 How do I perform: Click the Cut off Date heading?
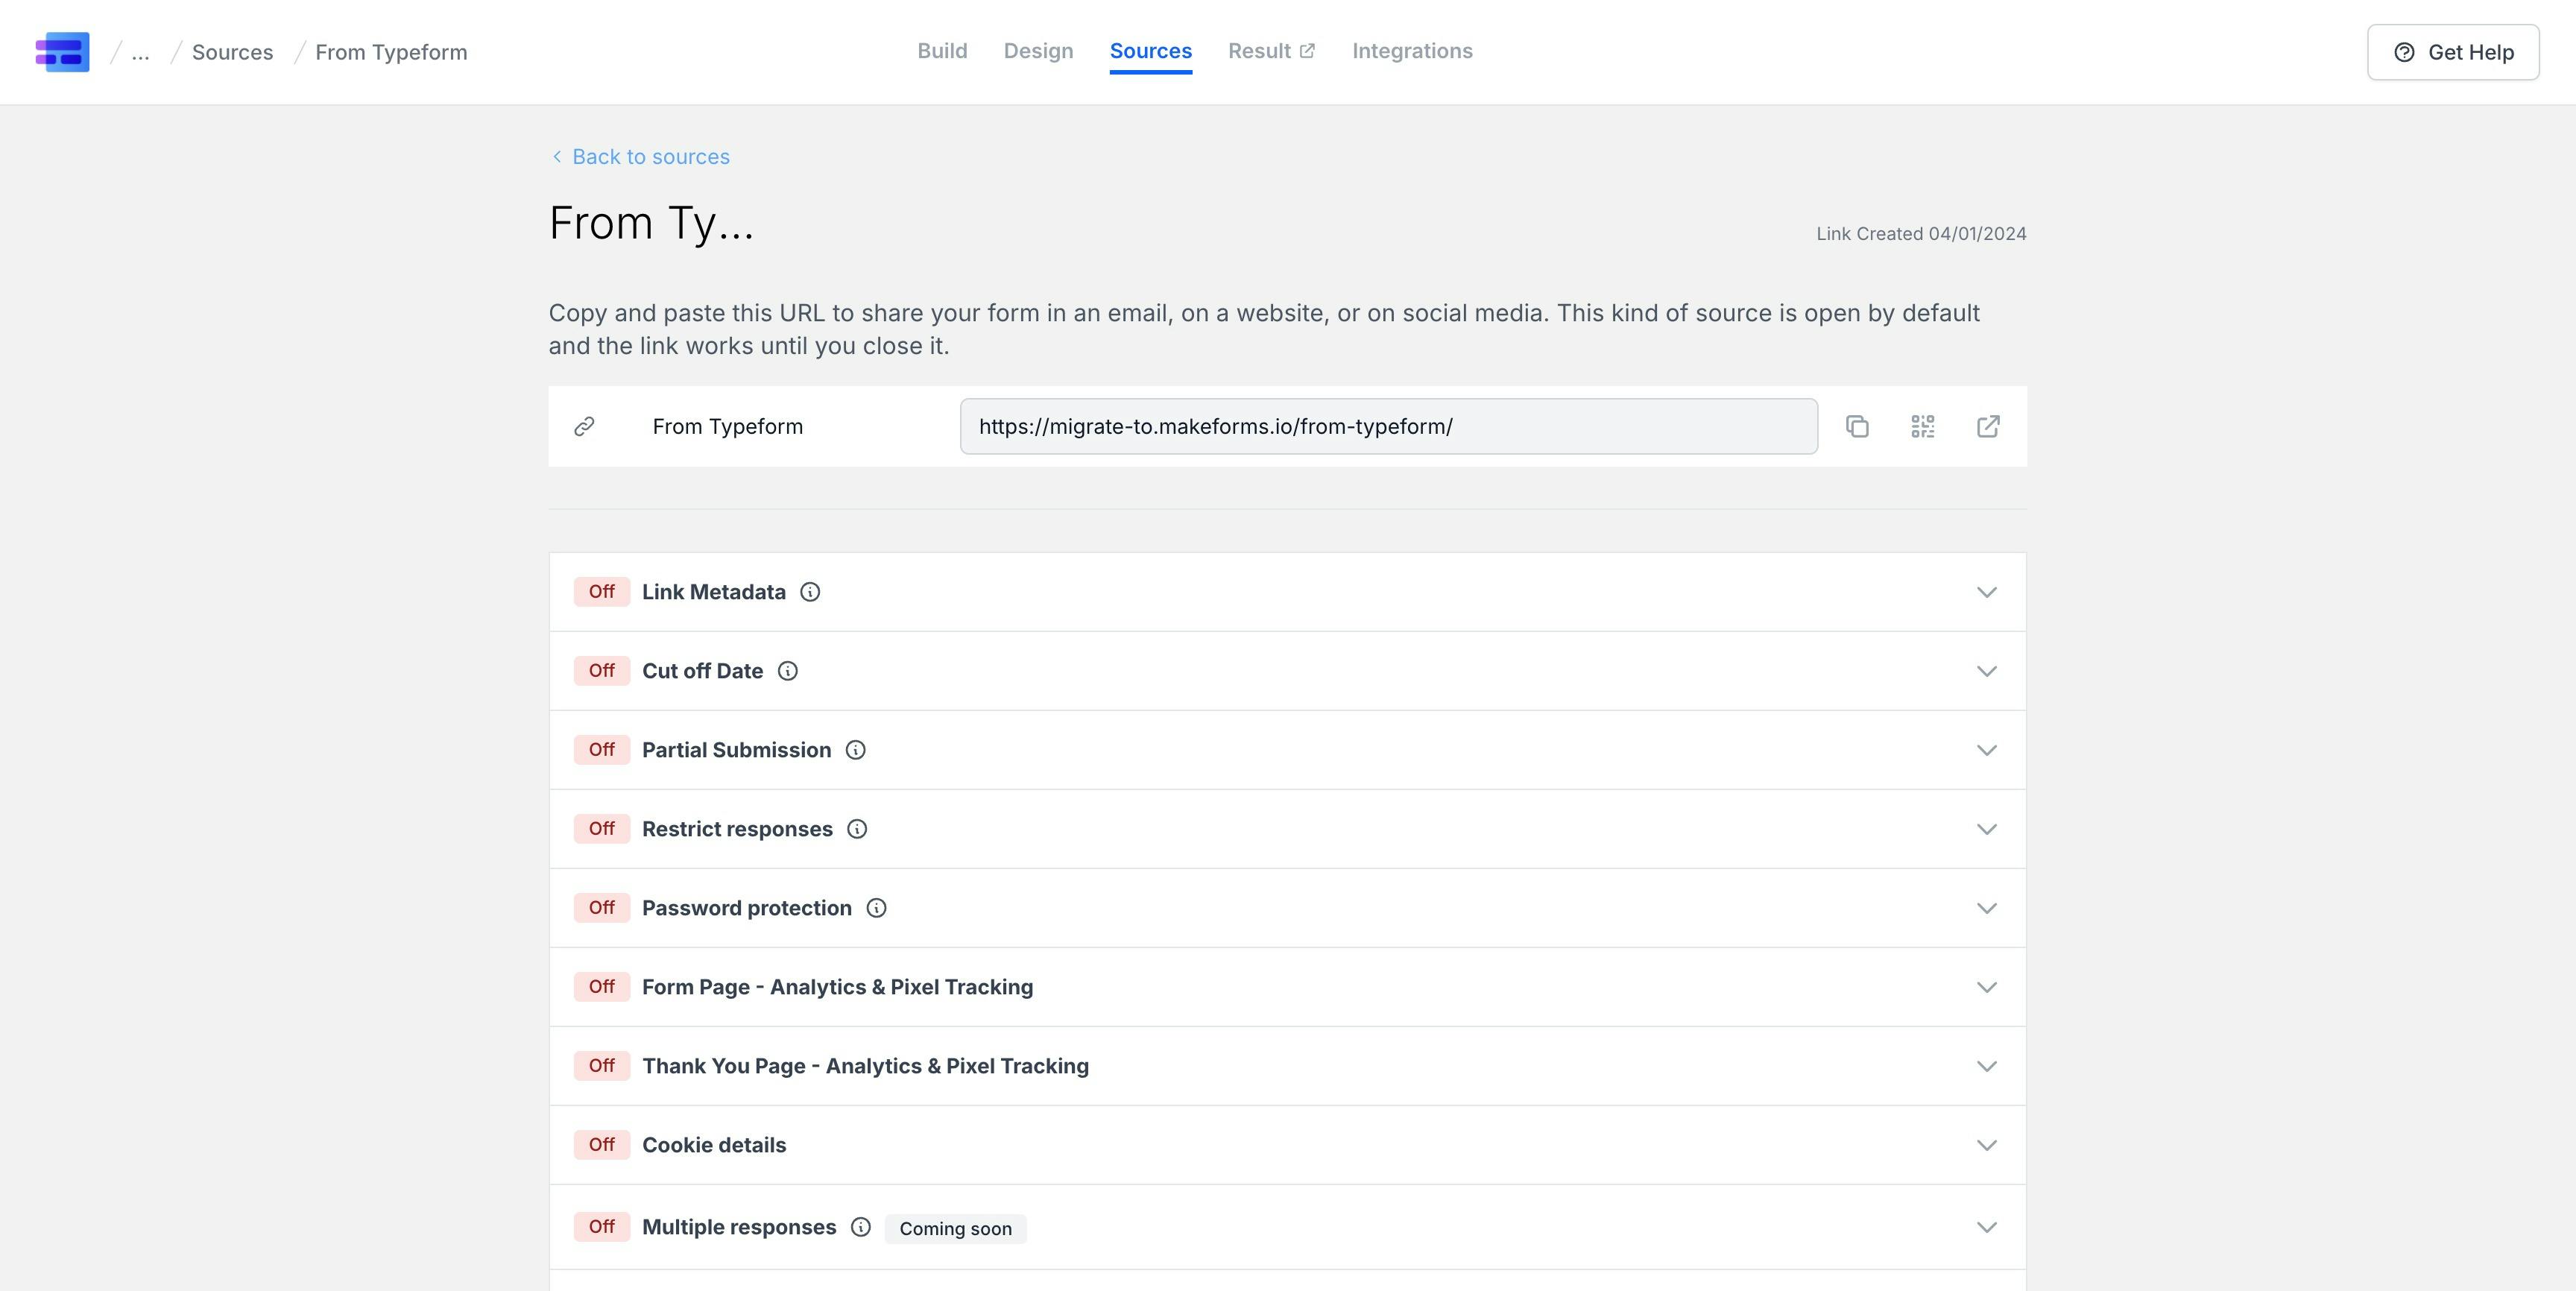pyautogui.click(x=702, y=671)
